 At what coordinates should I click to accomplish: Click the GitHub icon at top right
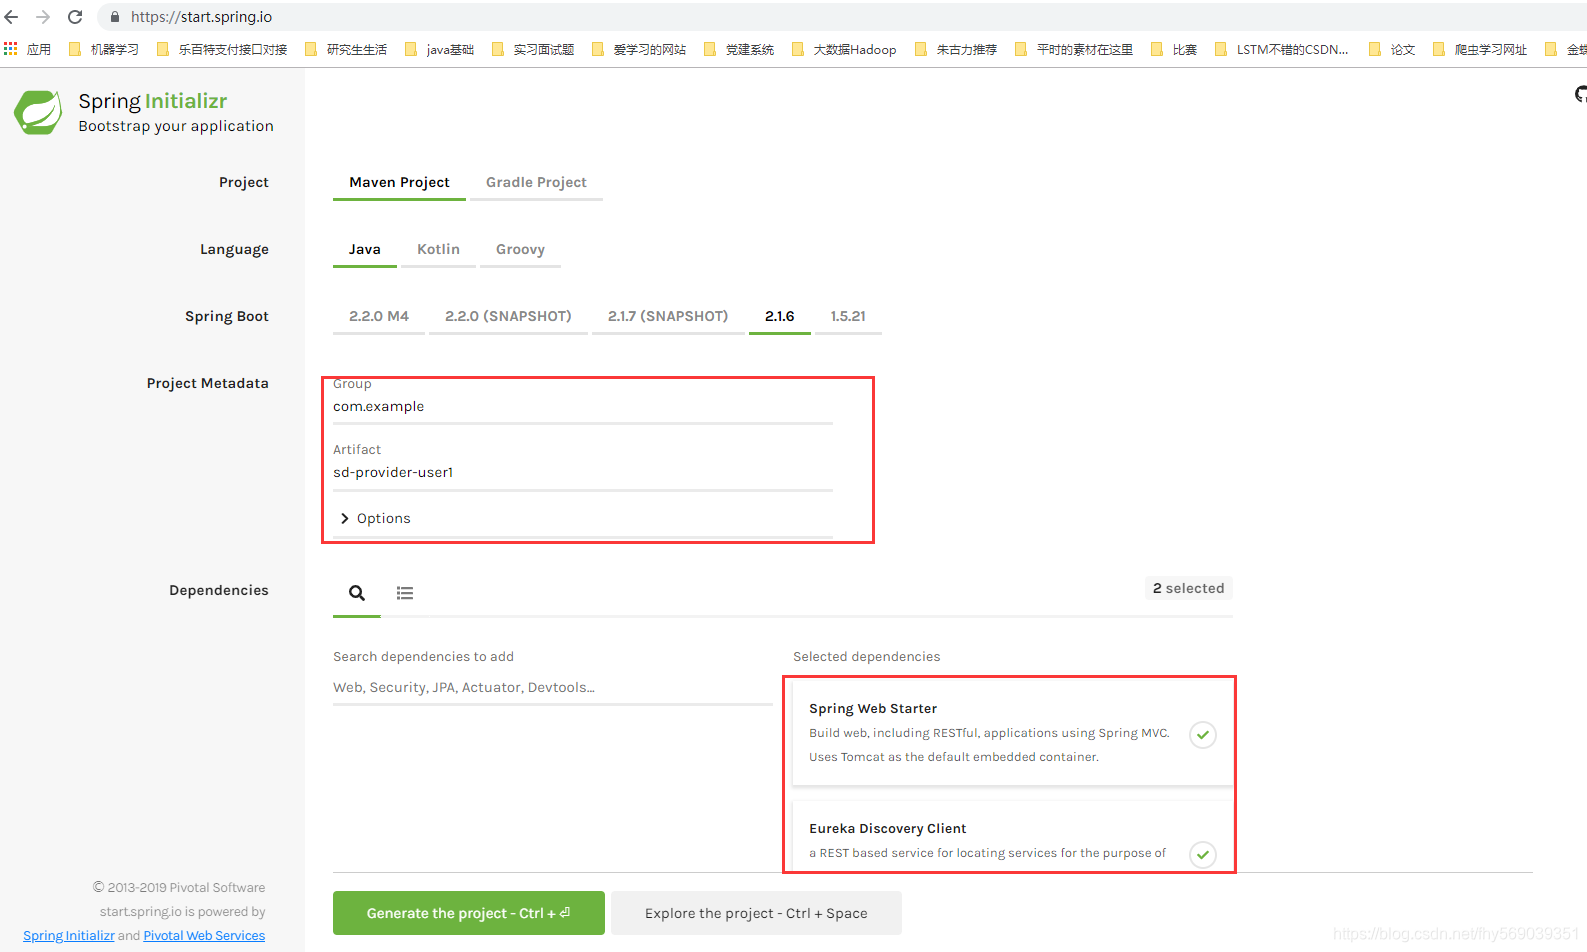1581,94
